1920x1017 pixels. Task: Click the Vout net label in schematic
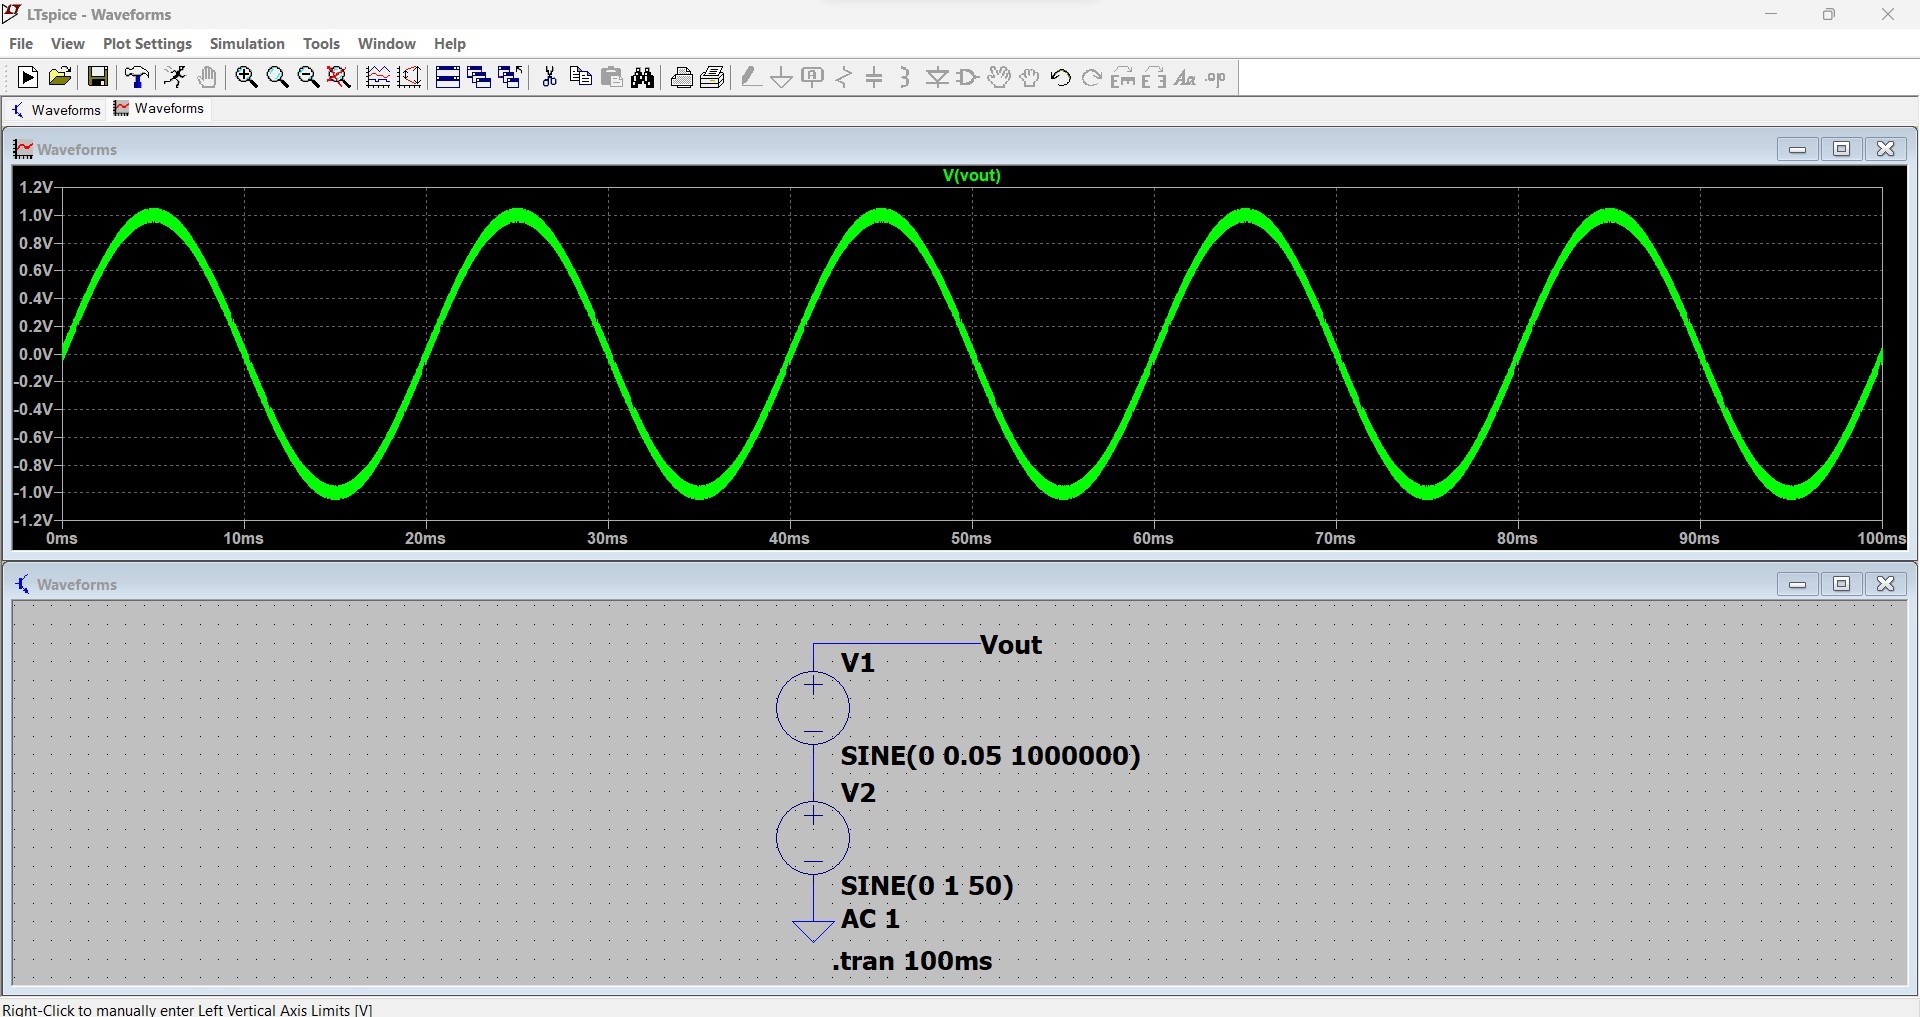[1011, 645]
